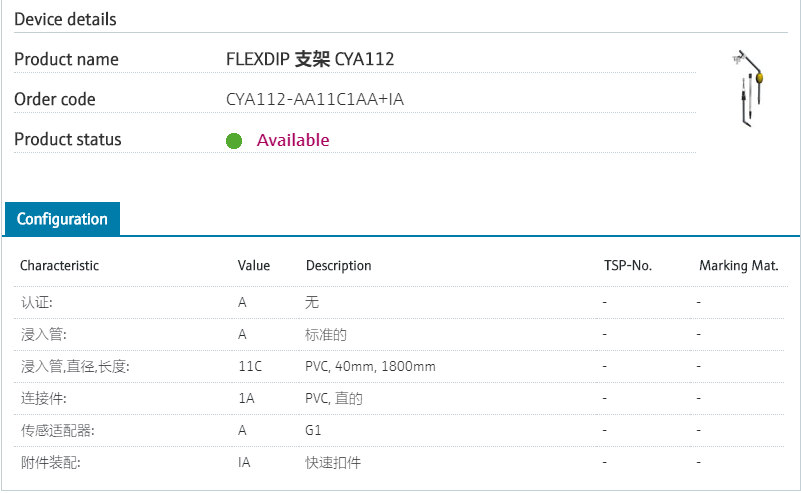
Task: Click the PVC, 直的 description cell
Action: point(333,399)
